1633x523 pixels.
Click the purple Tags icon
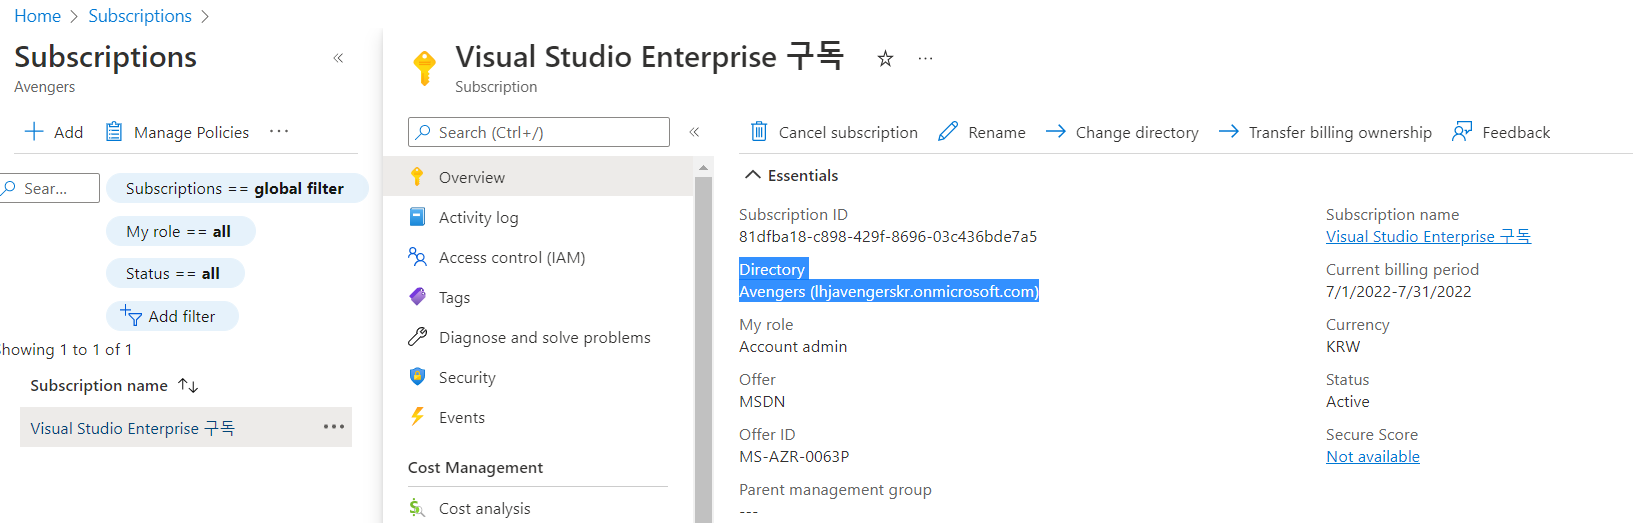coord(418,297)
